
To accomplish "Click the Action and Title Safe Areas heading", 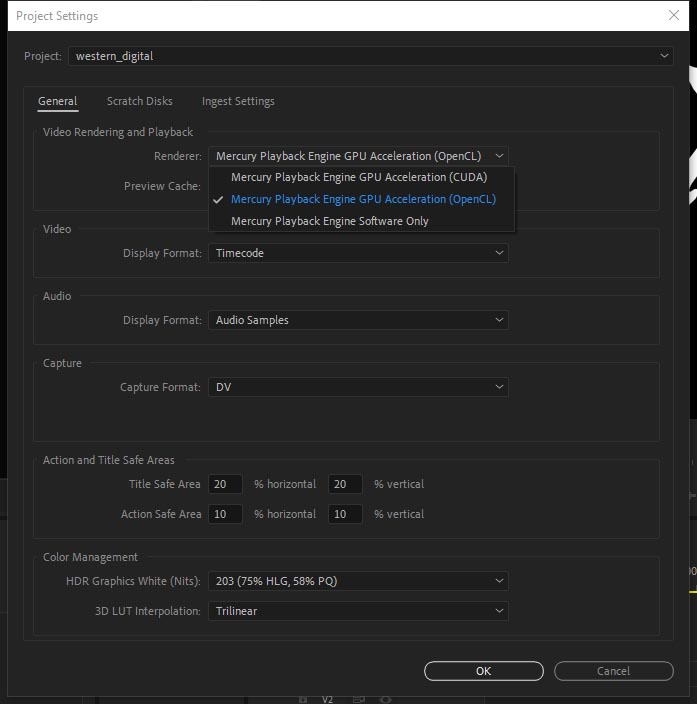I will [109, 460].
